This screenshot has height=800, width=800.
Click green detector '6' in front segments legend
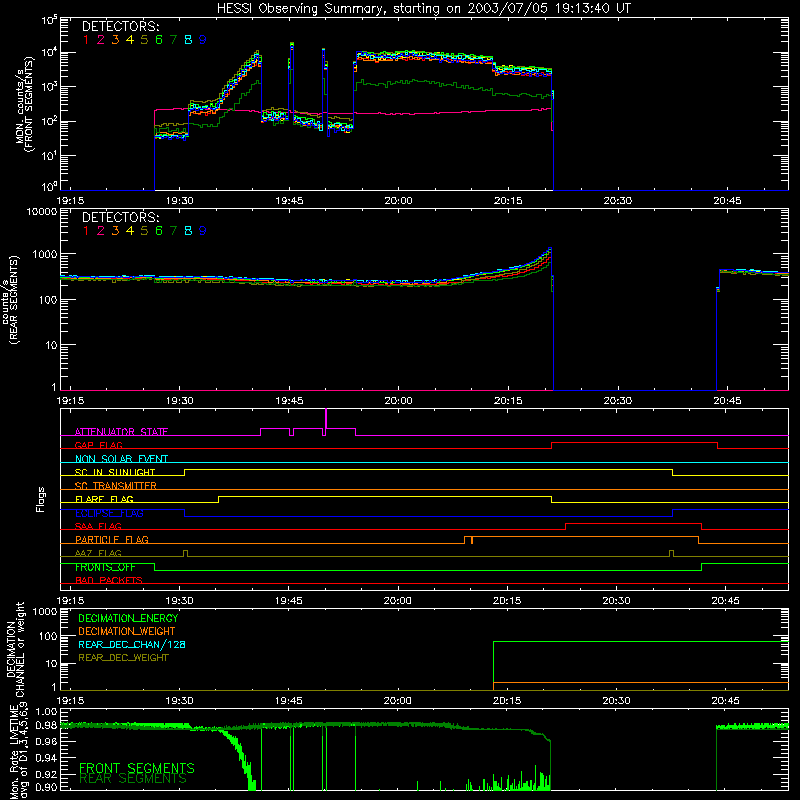click(x=159, y=40)
